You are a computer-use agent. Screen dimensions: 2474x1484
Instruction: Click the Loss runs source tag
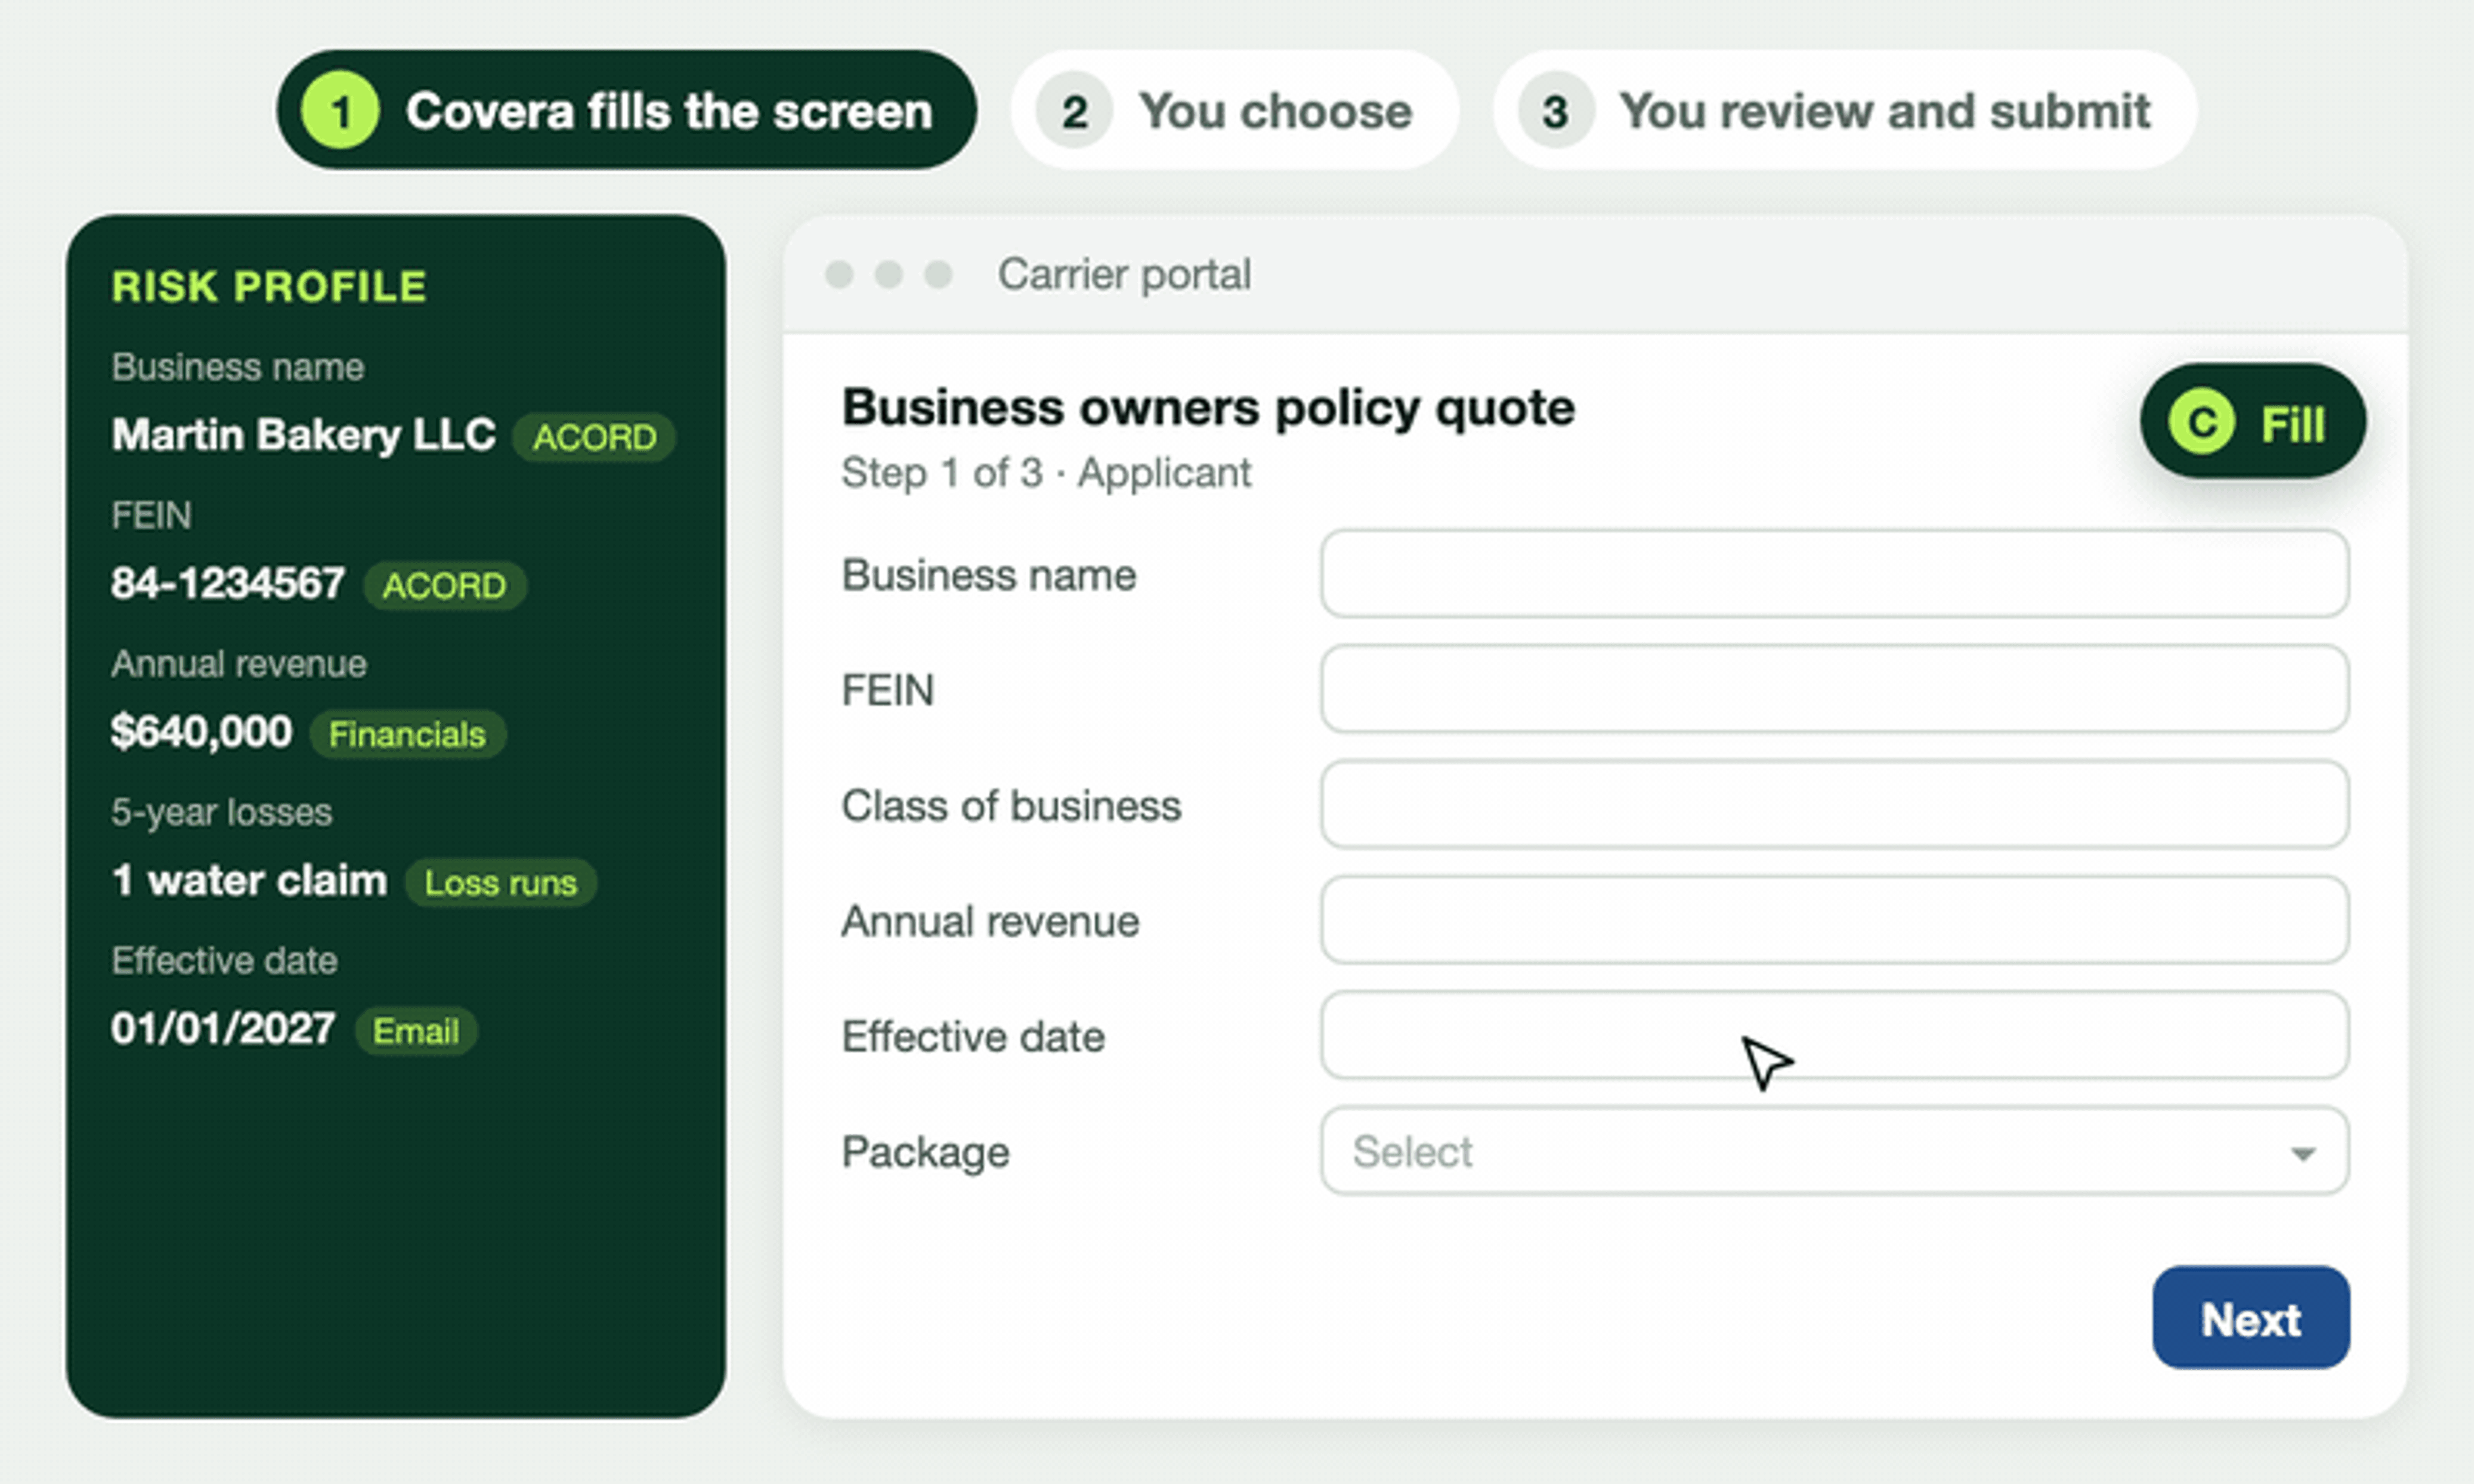click(500, 882)
